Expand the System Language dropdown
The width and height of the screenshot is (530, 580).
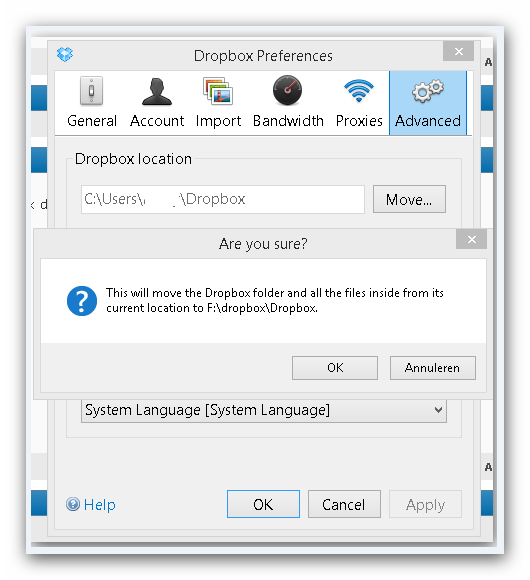264,411
